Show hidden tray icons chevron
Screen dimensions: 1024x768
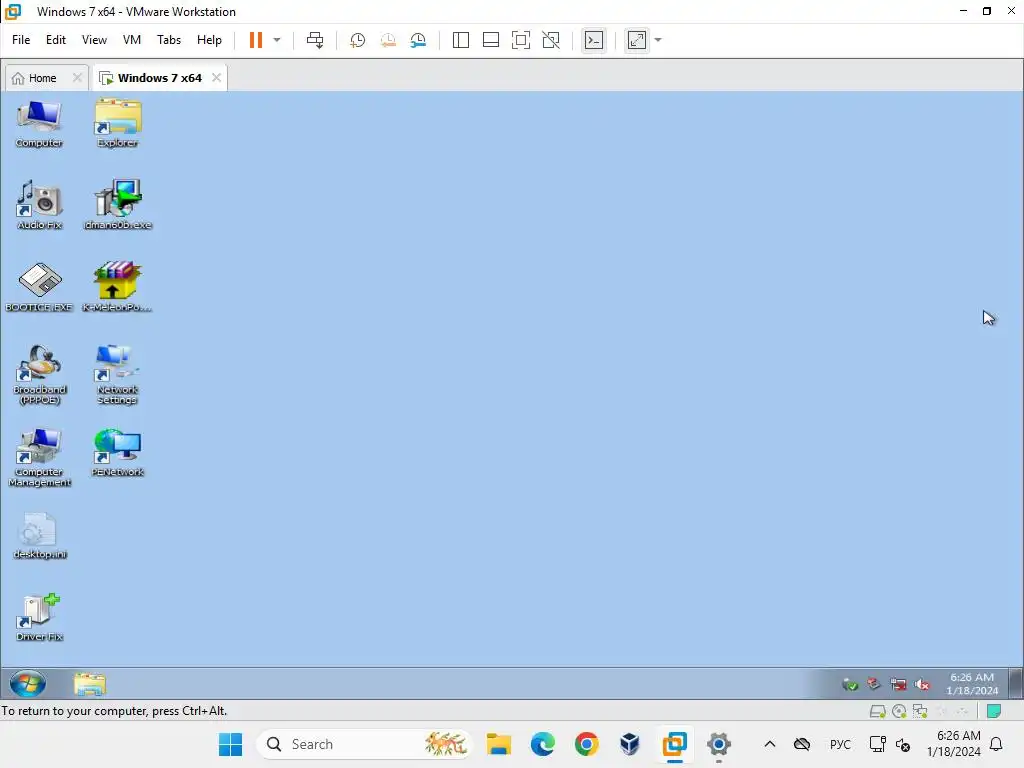(x=770, y=744)
